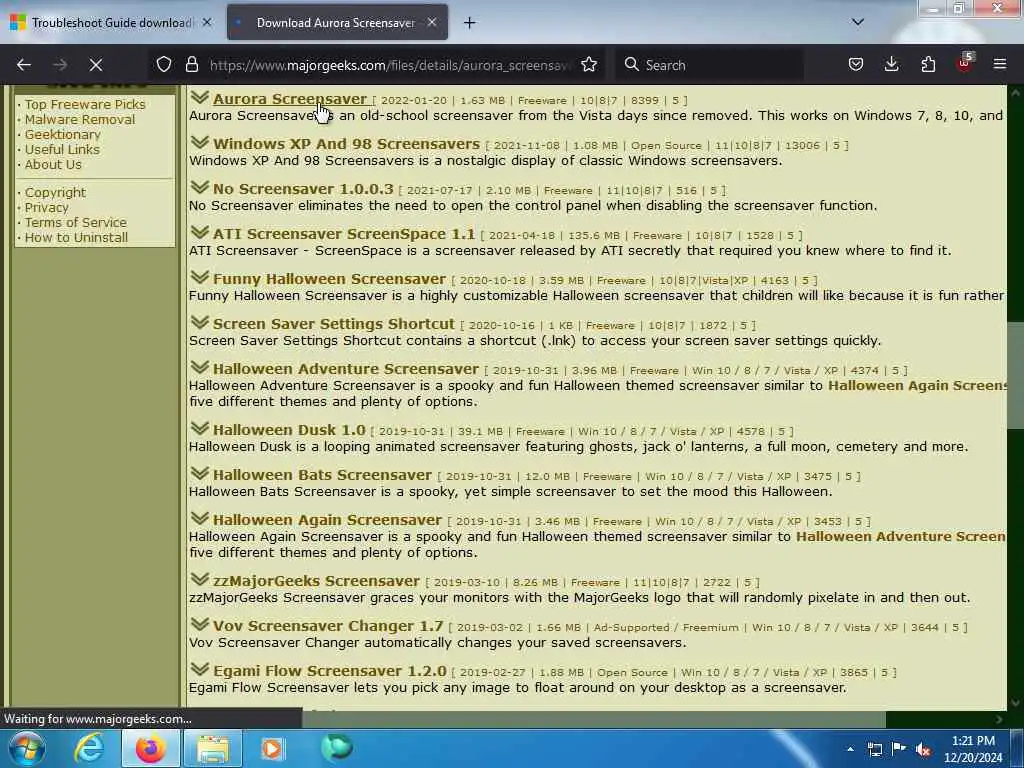Open the Downloads arrow icon

click(891, 64)
